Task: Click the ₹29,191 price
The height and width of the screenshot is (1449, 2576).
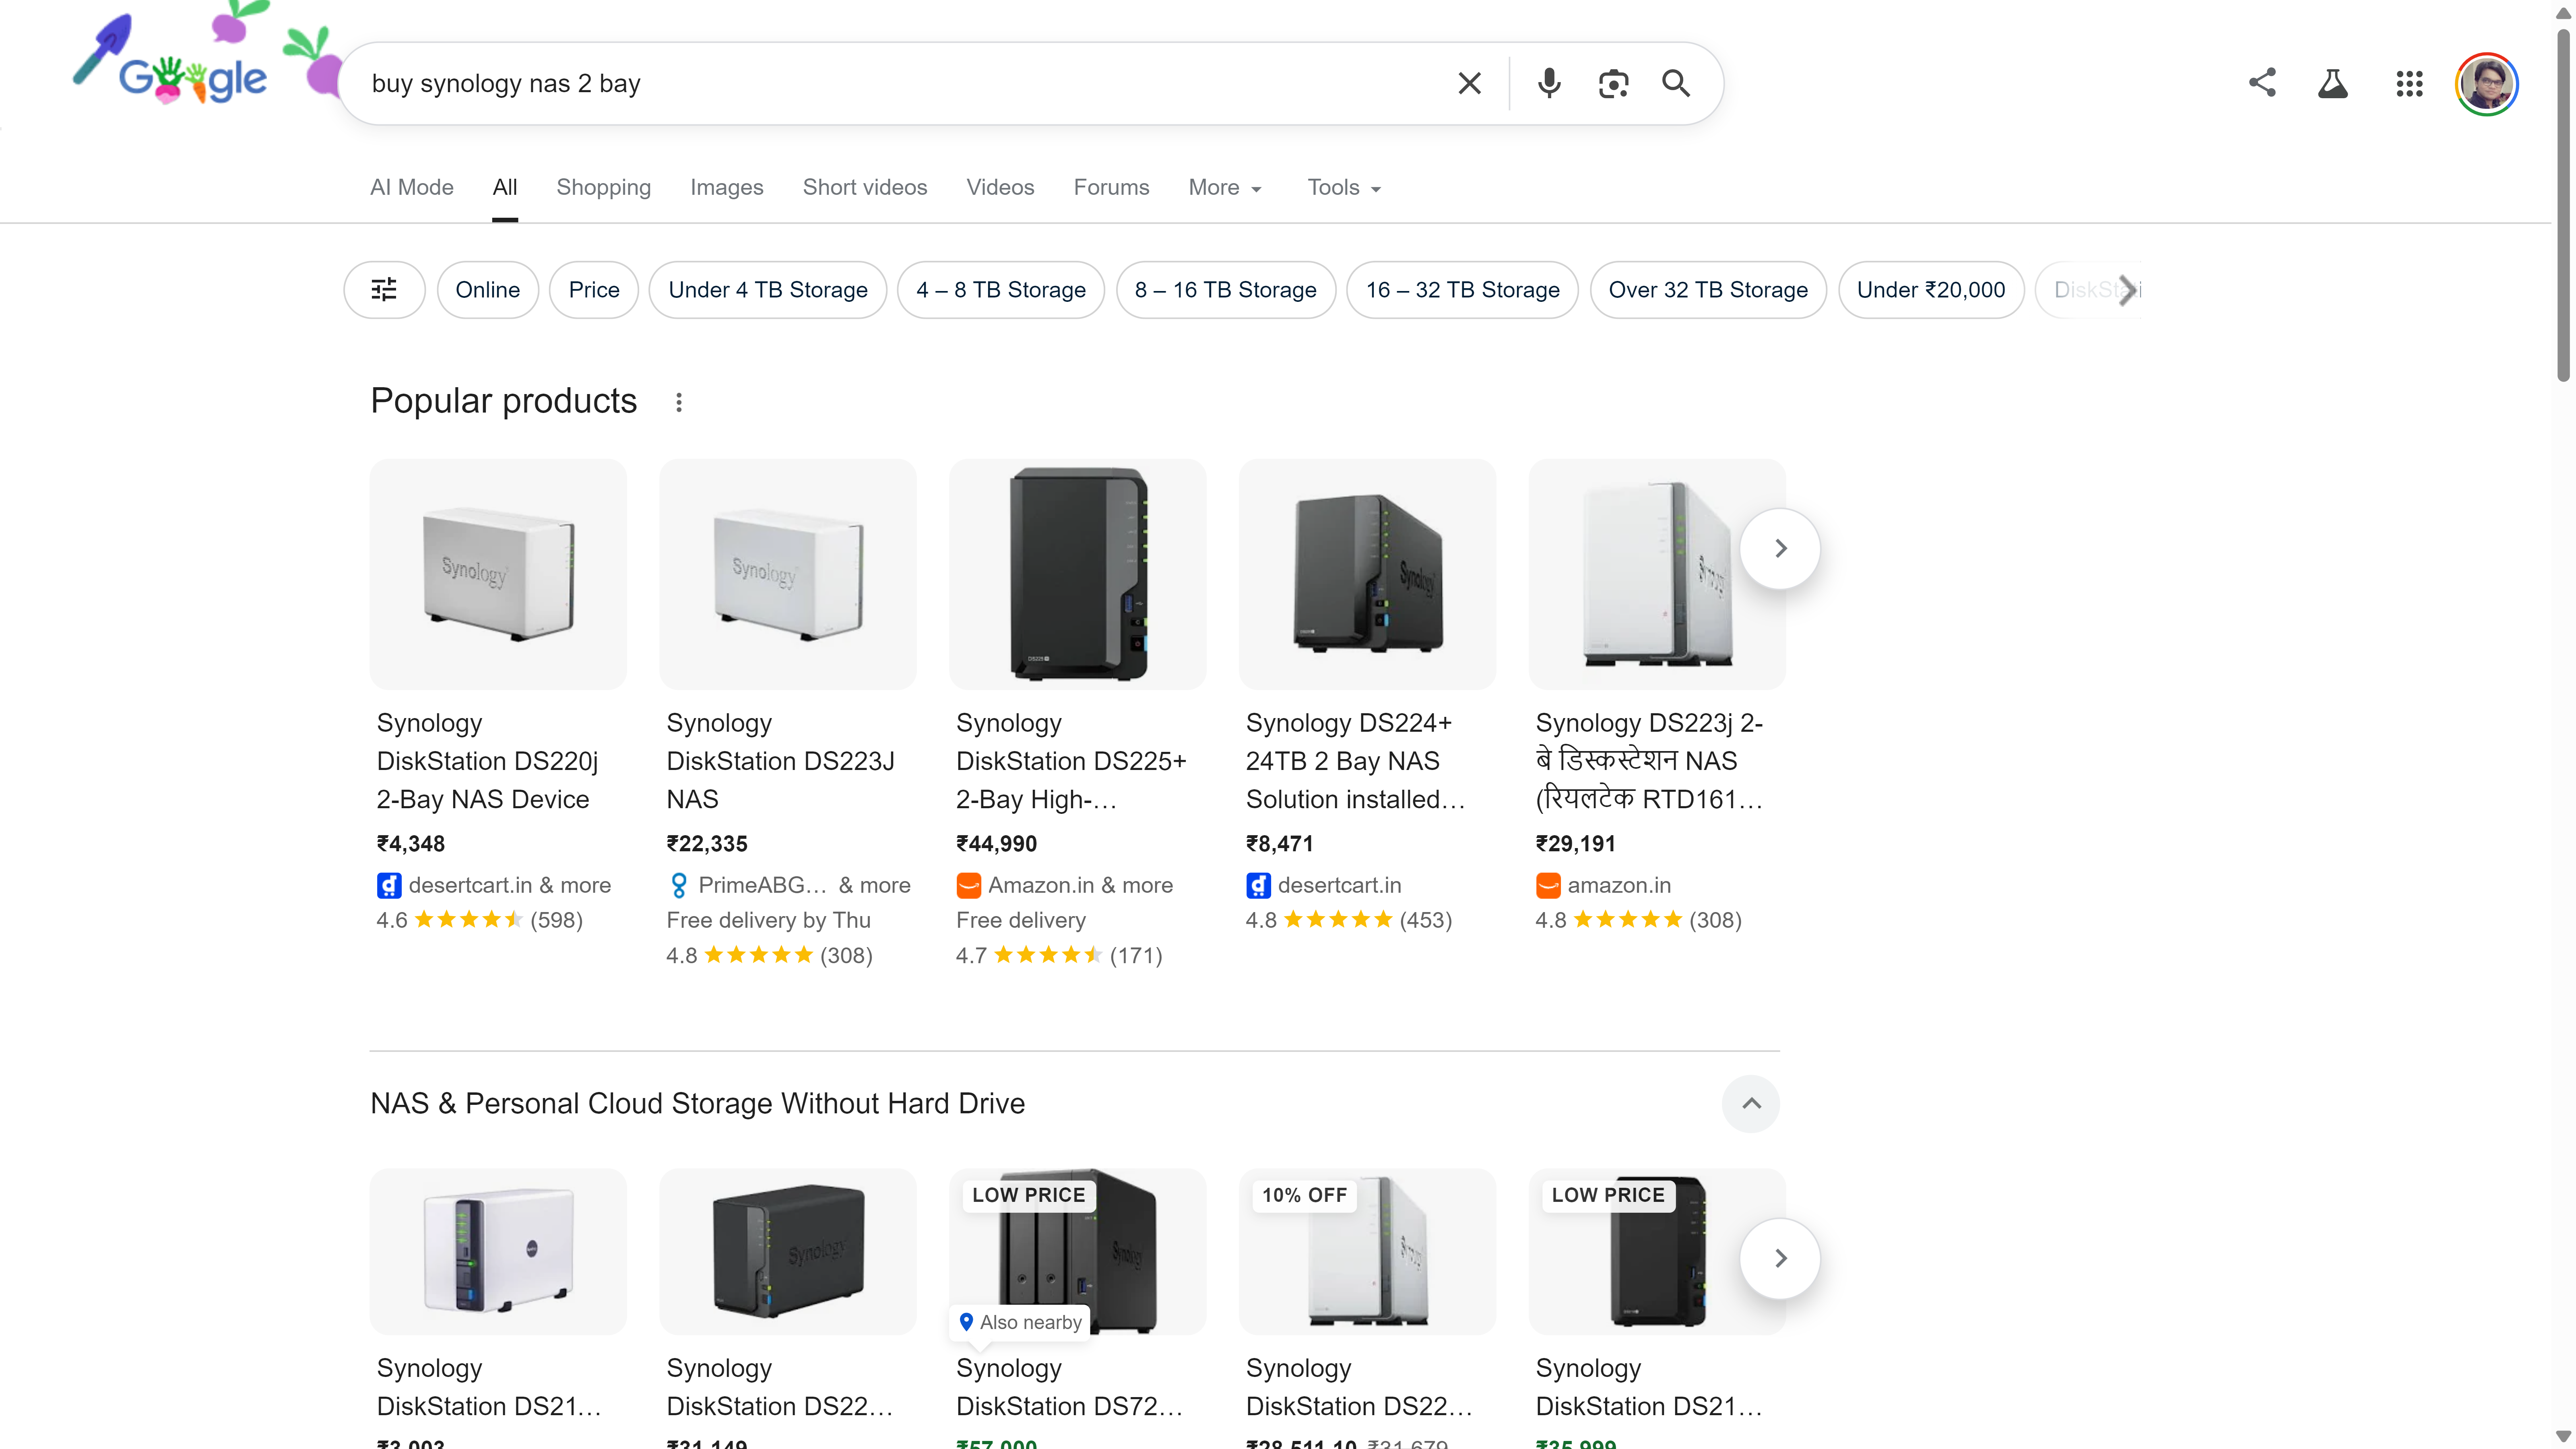Action: click(1576, 844)
